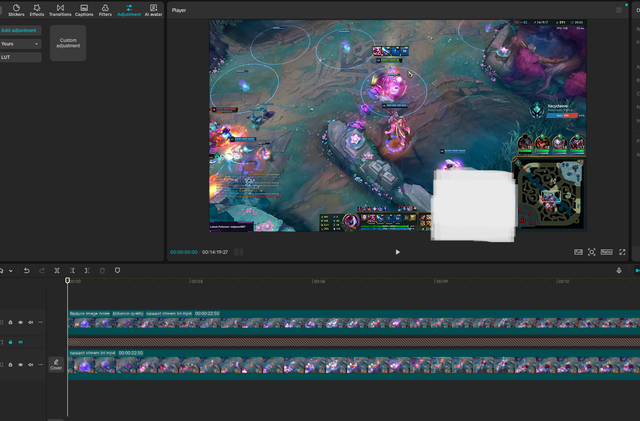
Task: Click the 00:09 ruler mark
Action: tap(441, 281)
